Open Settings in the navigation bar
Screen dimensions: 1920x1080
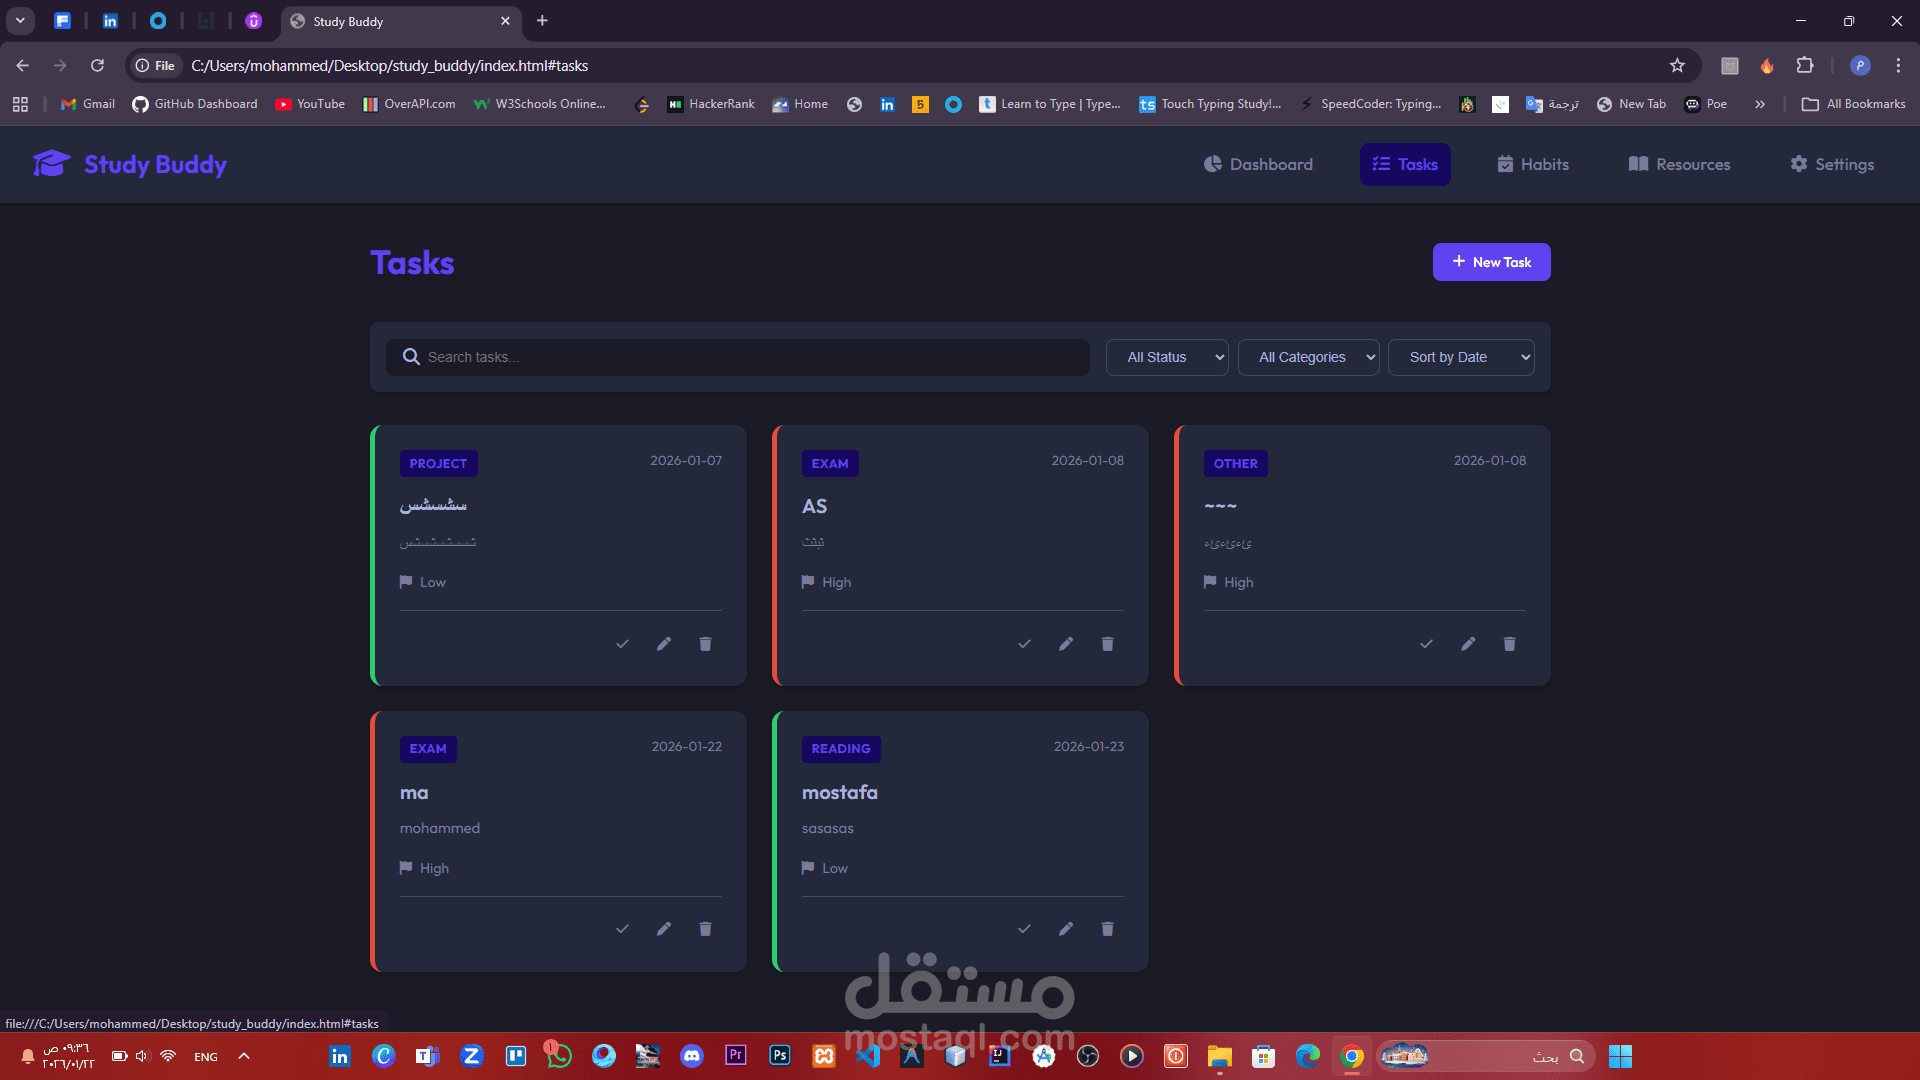[x=1832, y=164]
